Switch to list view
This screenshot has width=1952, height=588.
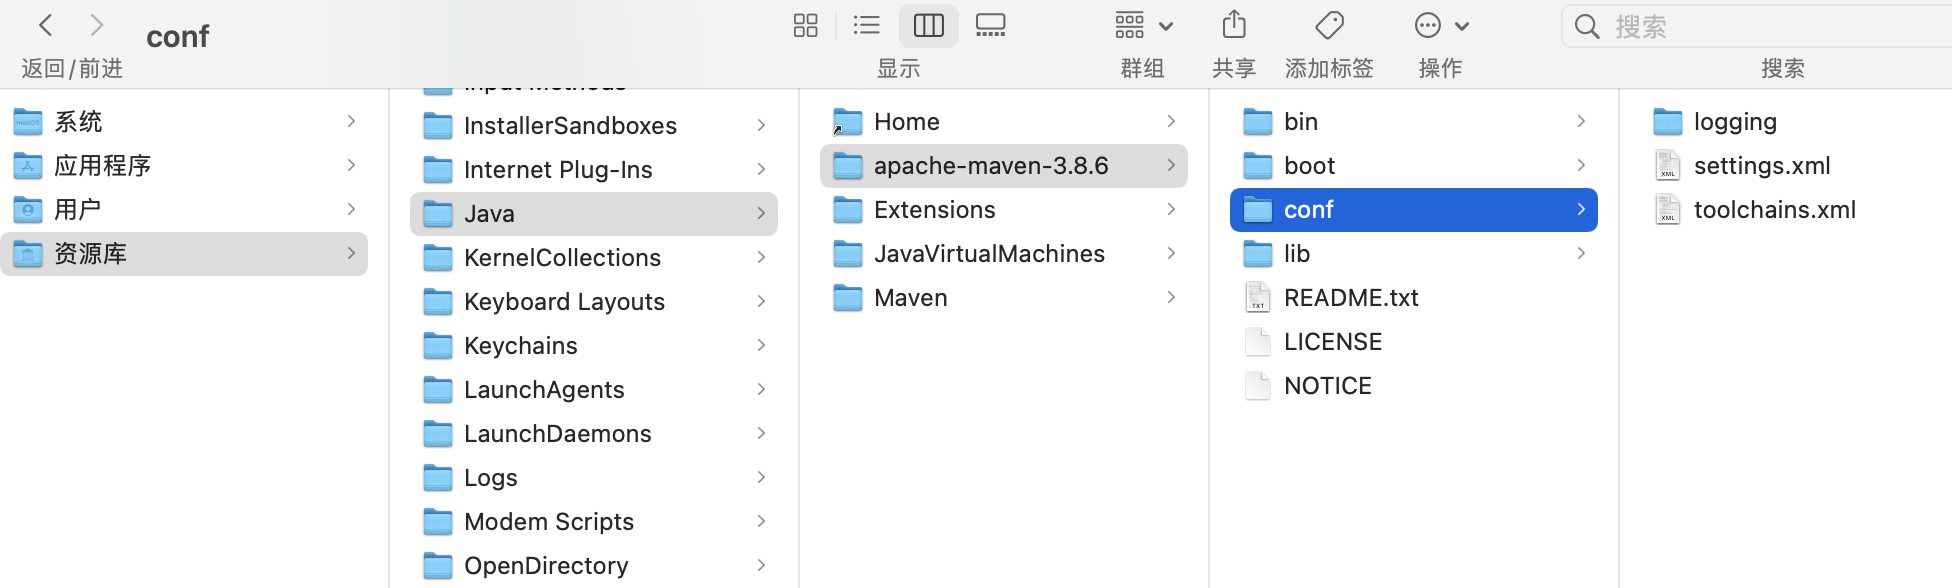pyautogui.click(x=866, y=26)
